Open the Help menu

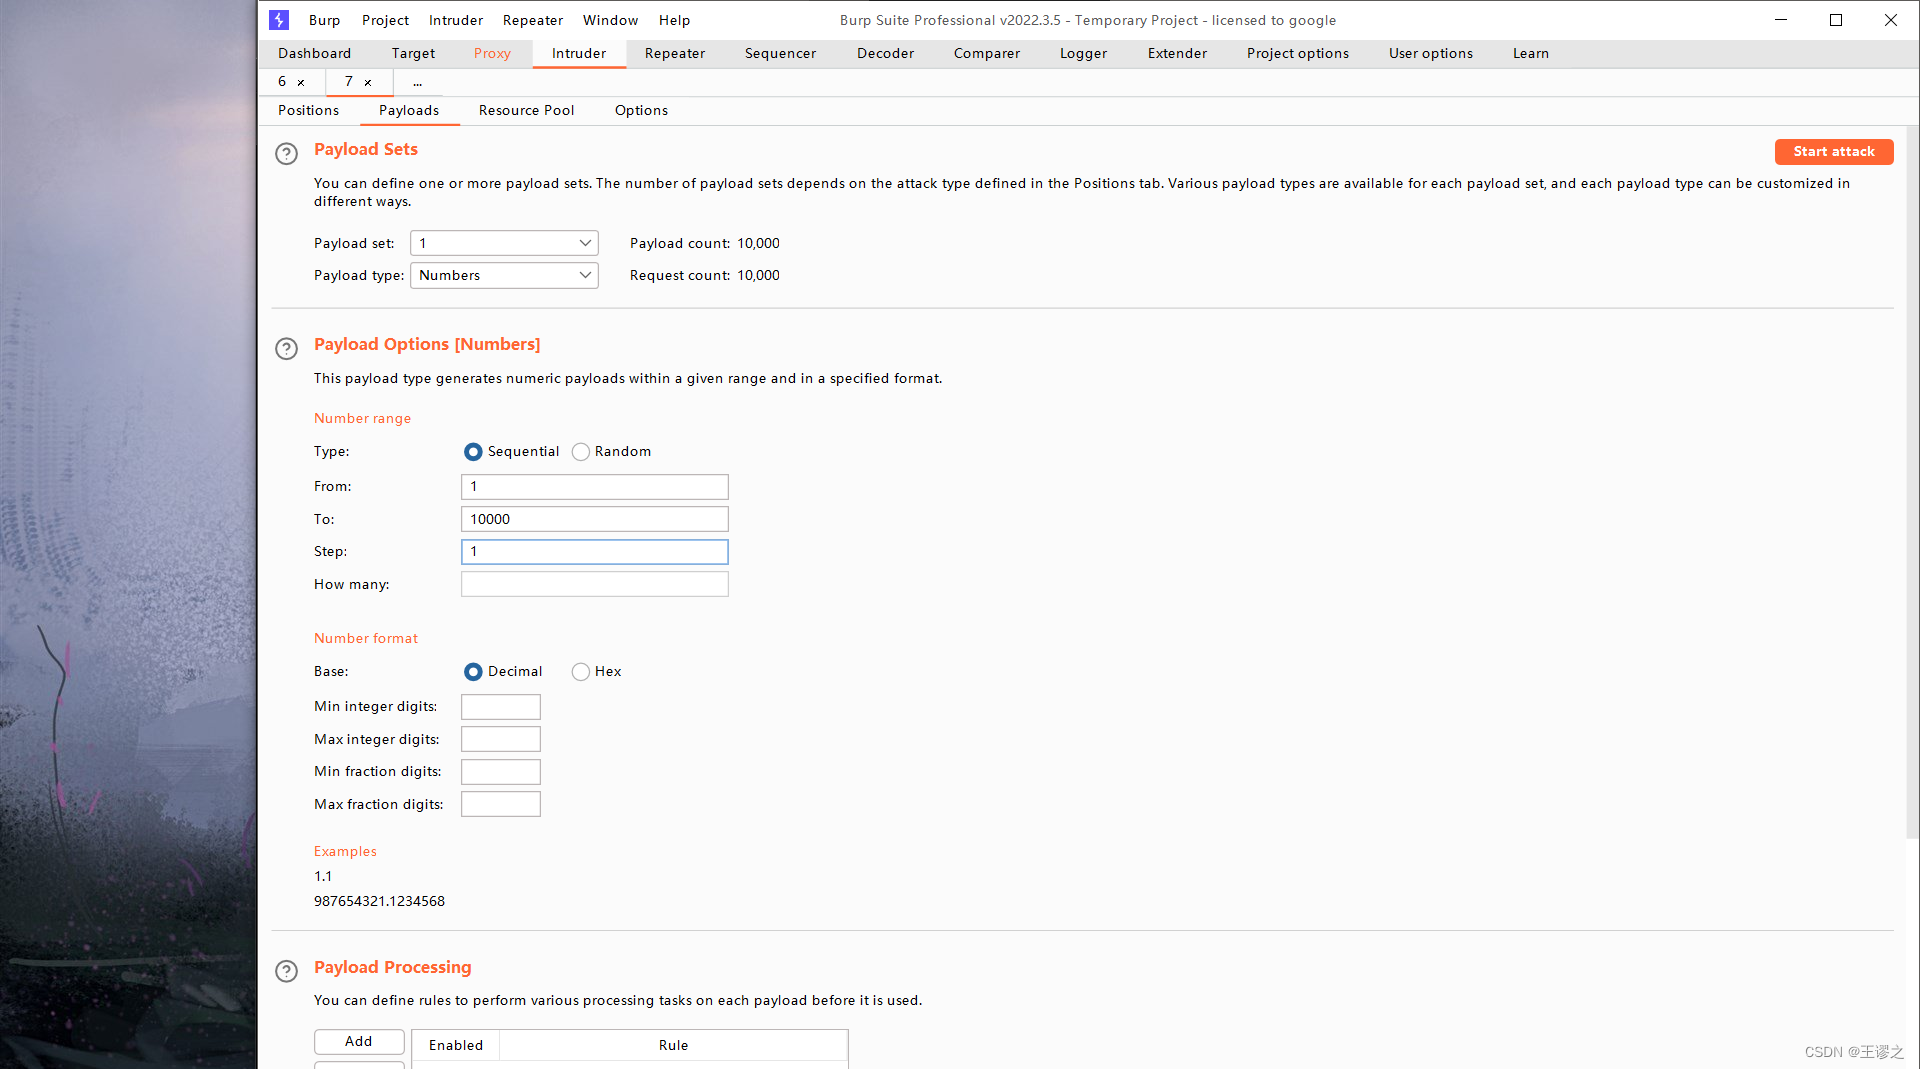coord(674,20)
